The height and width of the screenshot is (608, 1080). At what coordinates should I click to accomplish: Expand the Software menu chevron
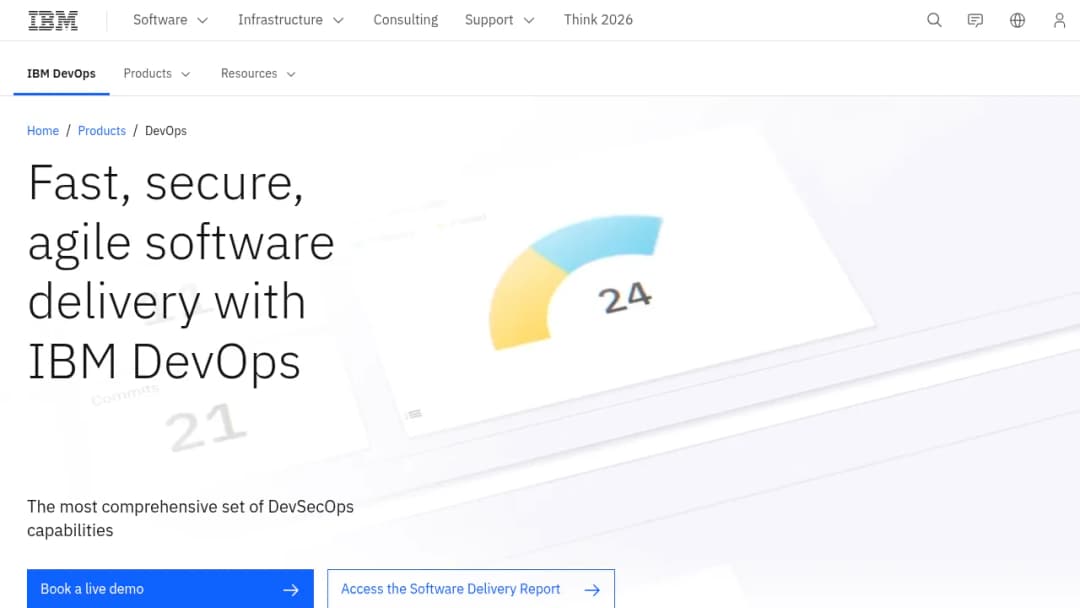click(x=202, y=21)
